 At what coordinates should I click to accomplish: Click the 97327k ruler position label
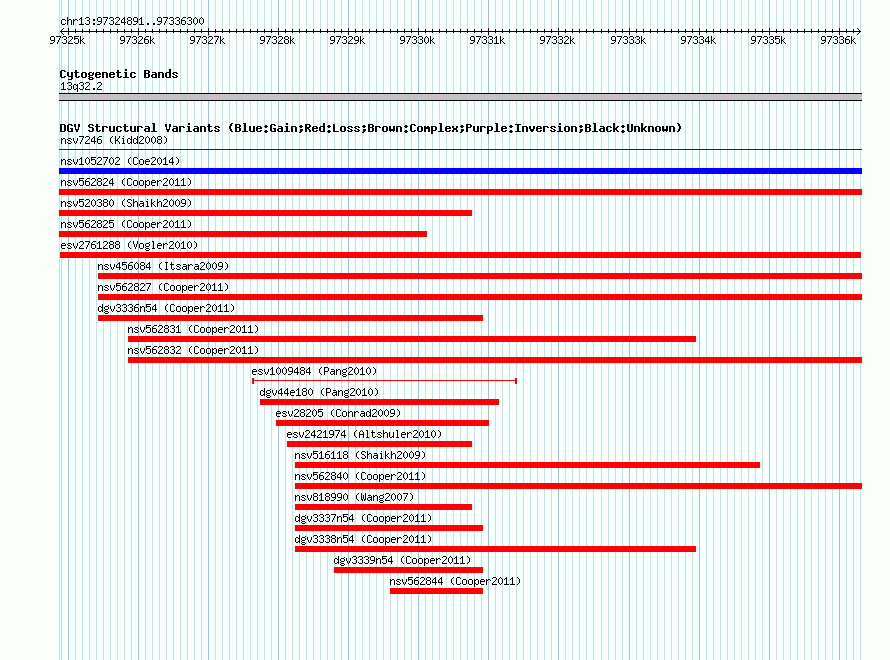pos(207,40)
